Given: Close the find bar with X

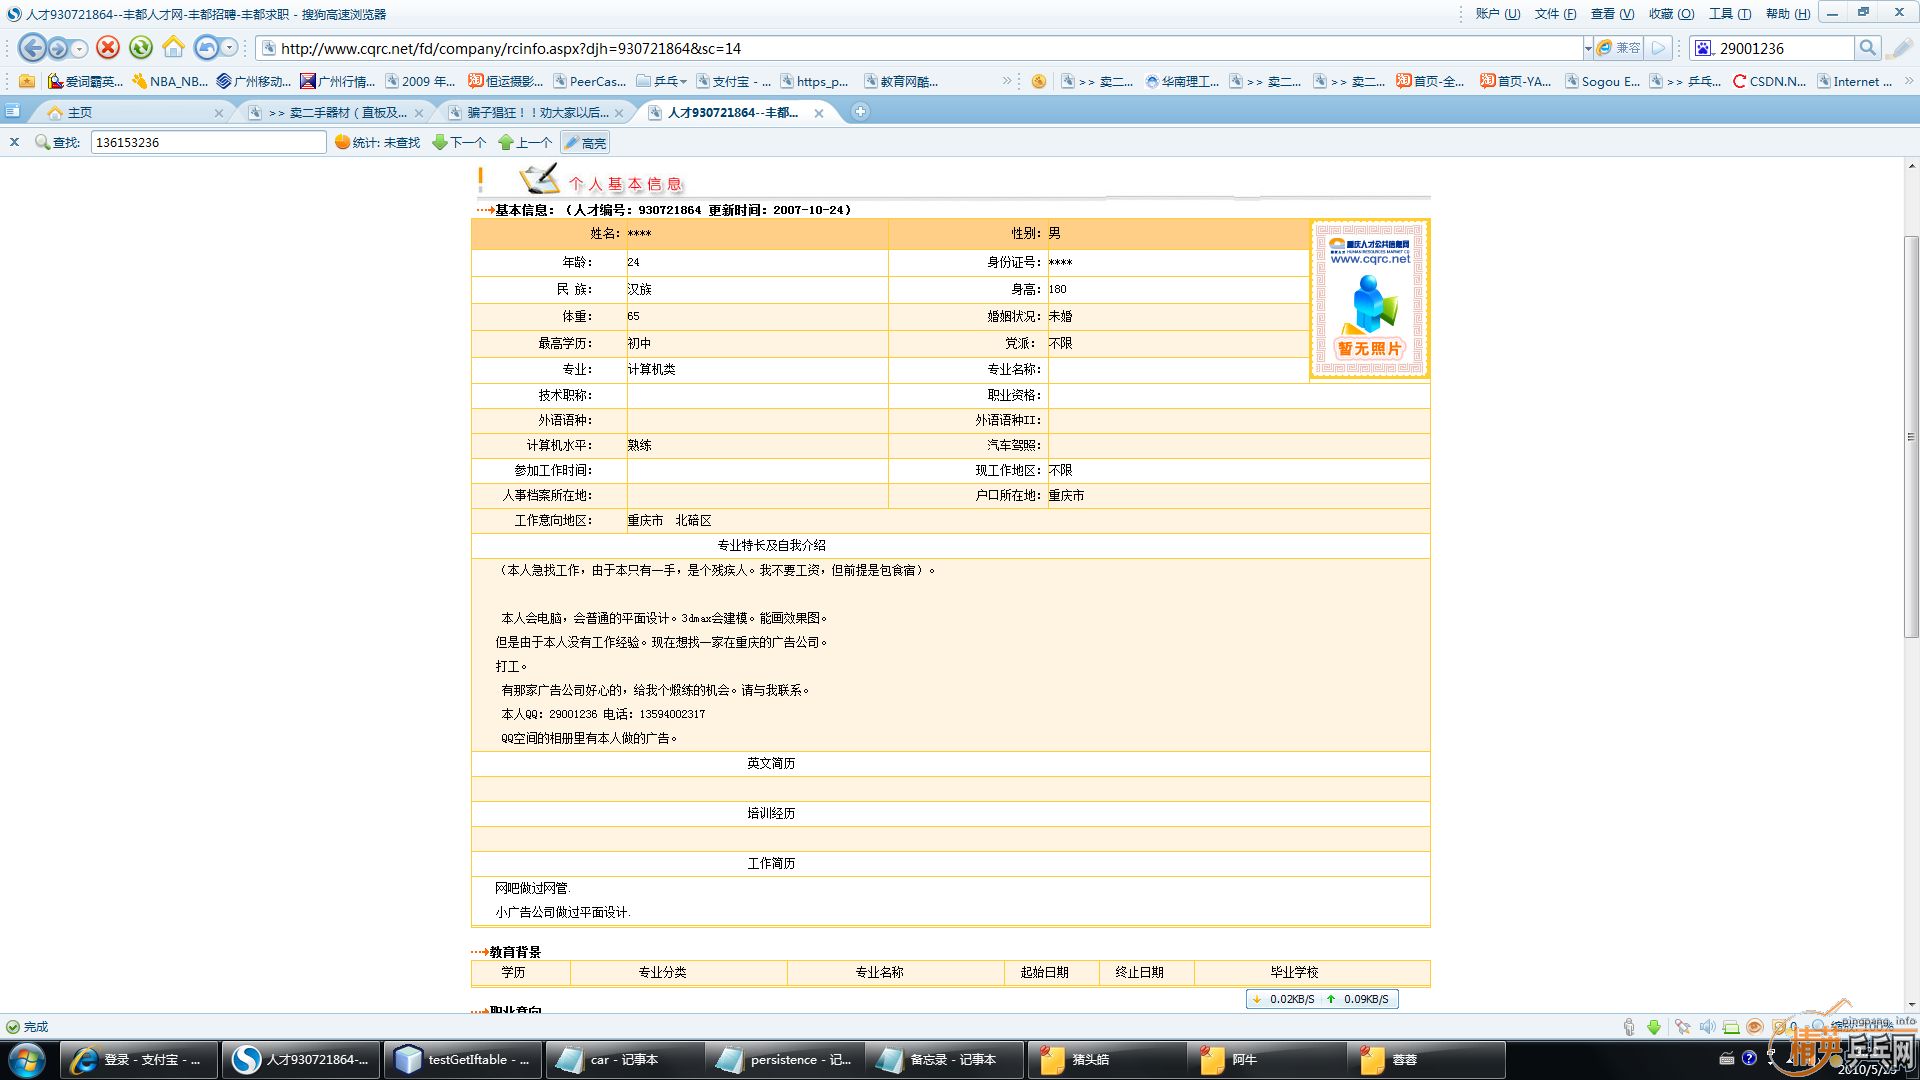Looking at the screenshot, I should [14, 142].
